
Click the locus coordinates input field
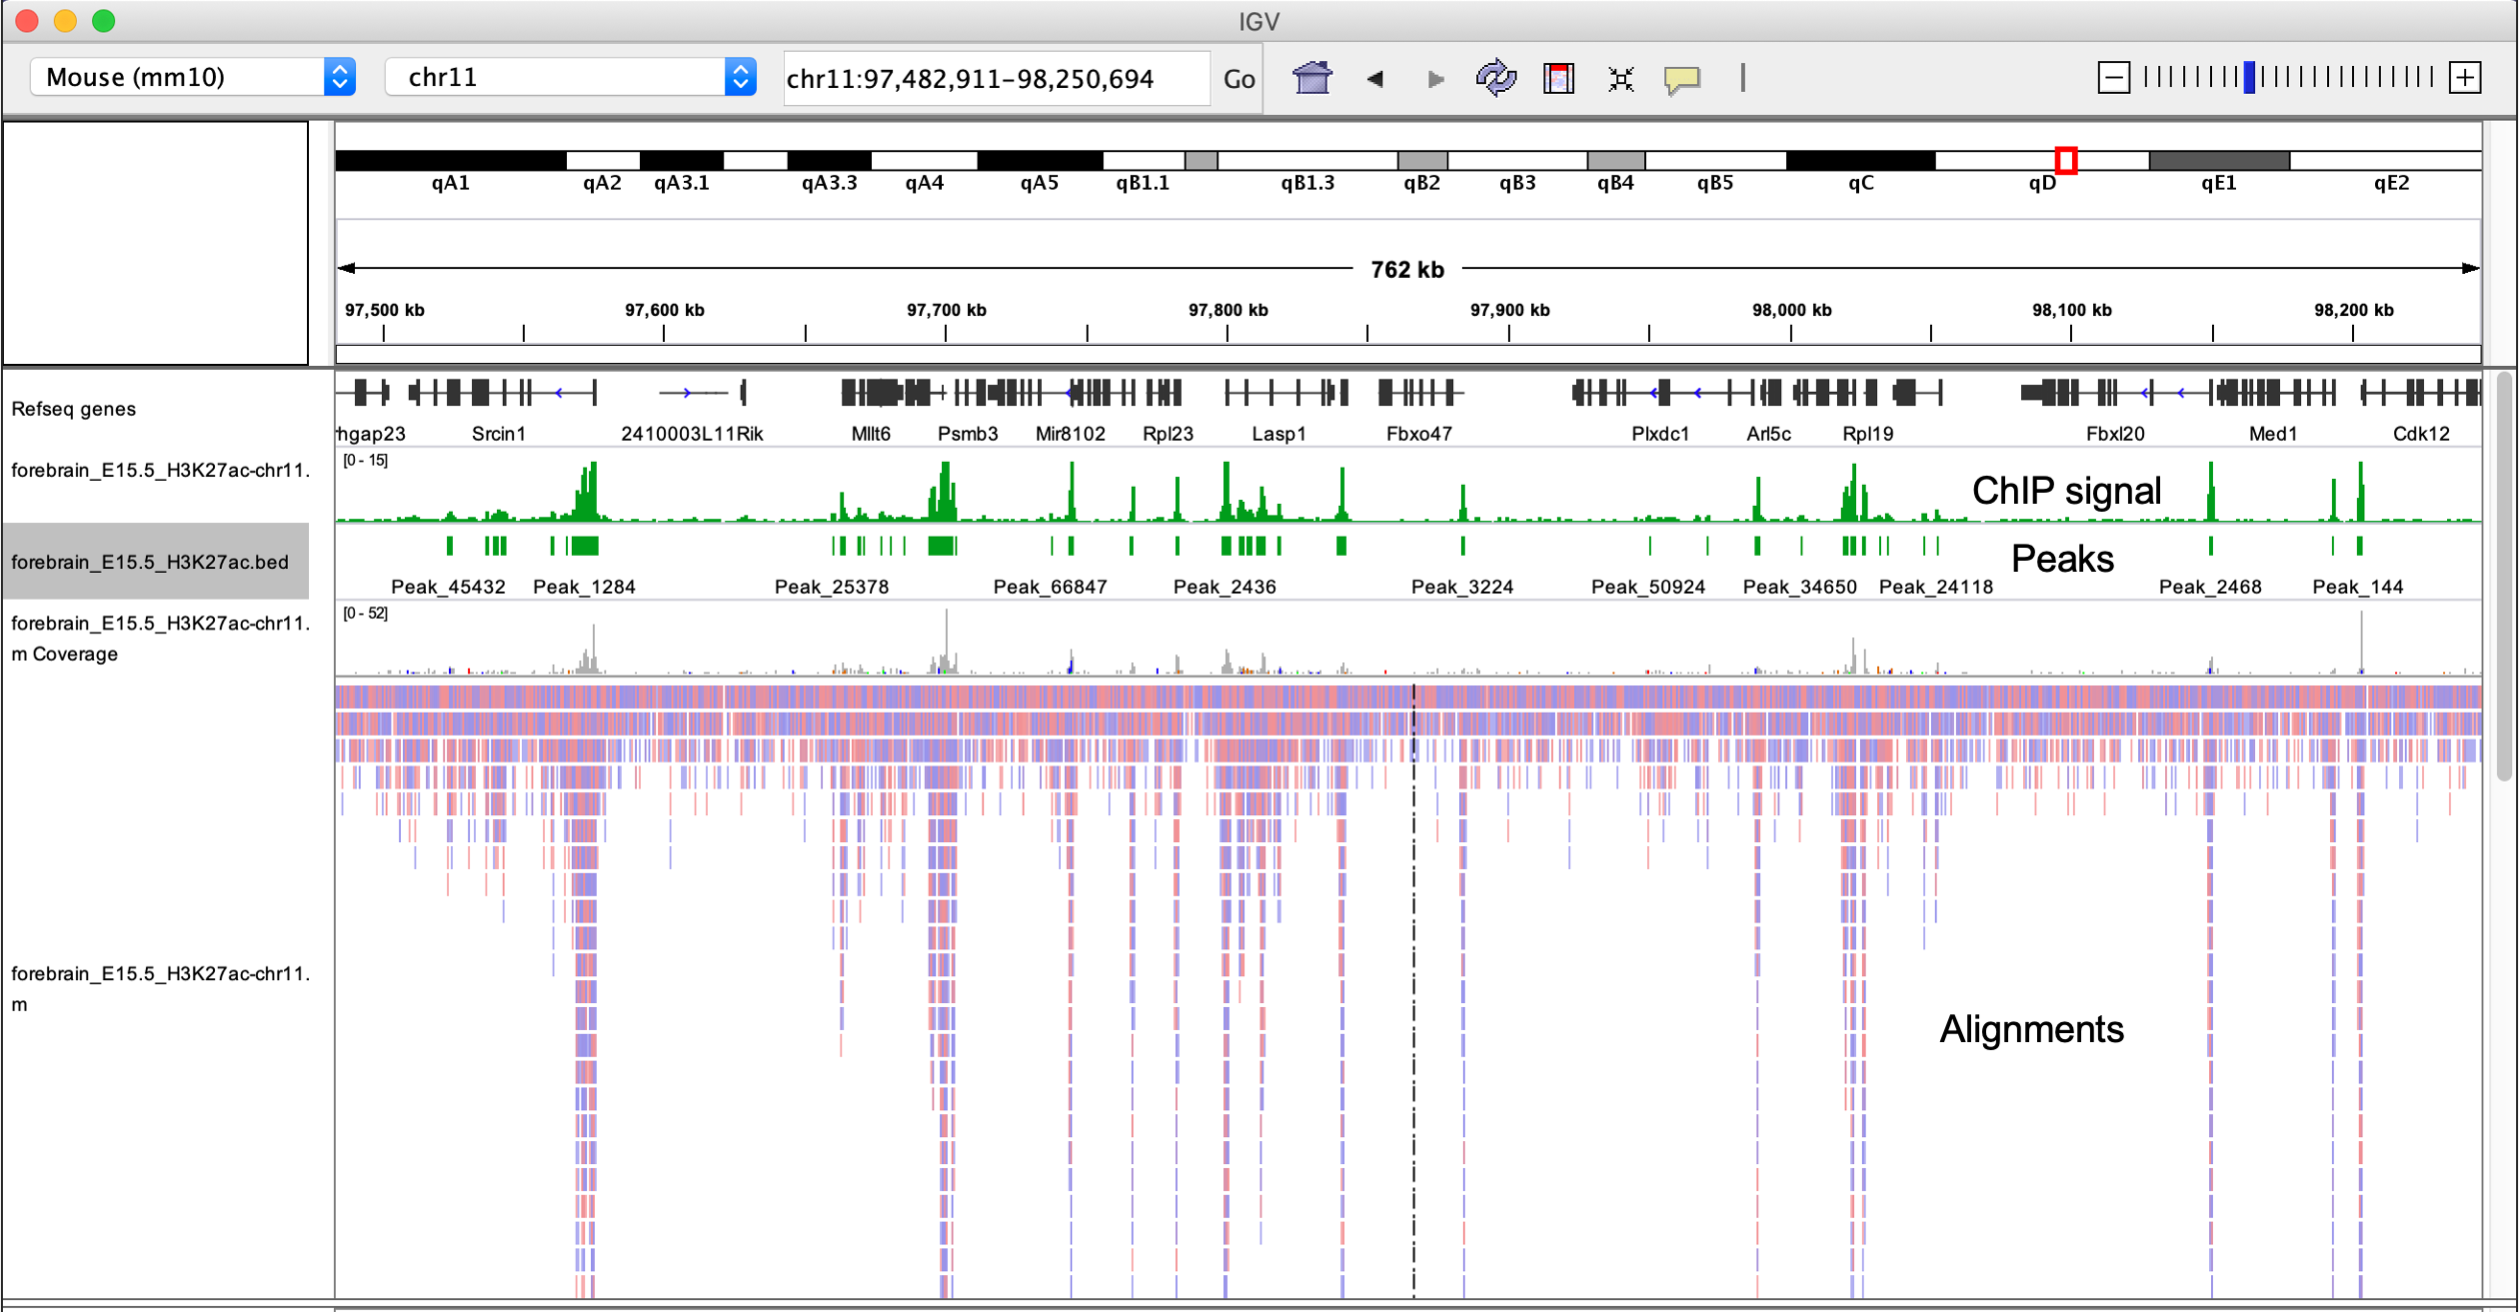995,78
